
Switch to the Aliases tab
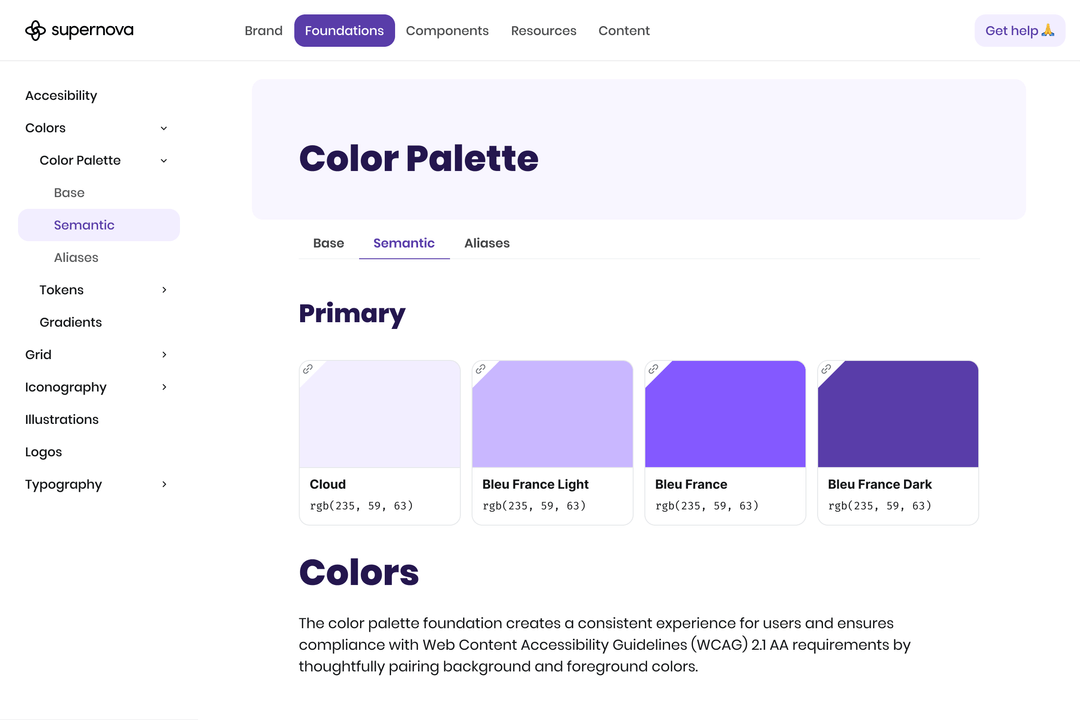[487, 243]
